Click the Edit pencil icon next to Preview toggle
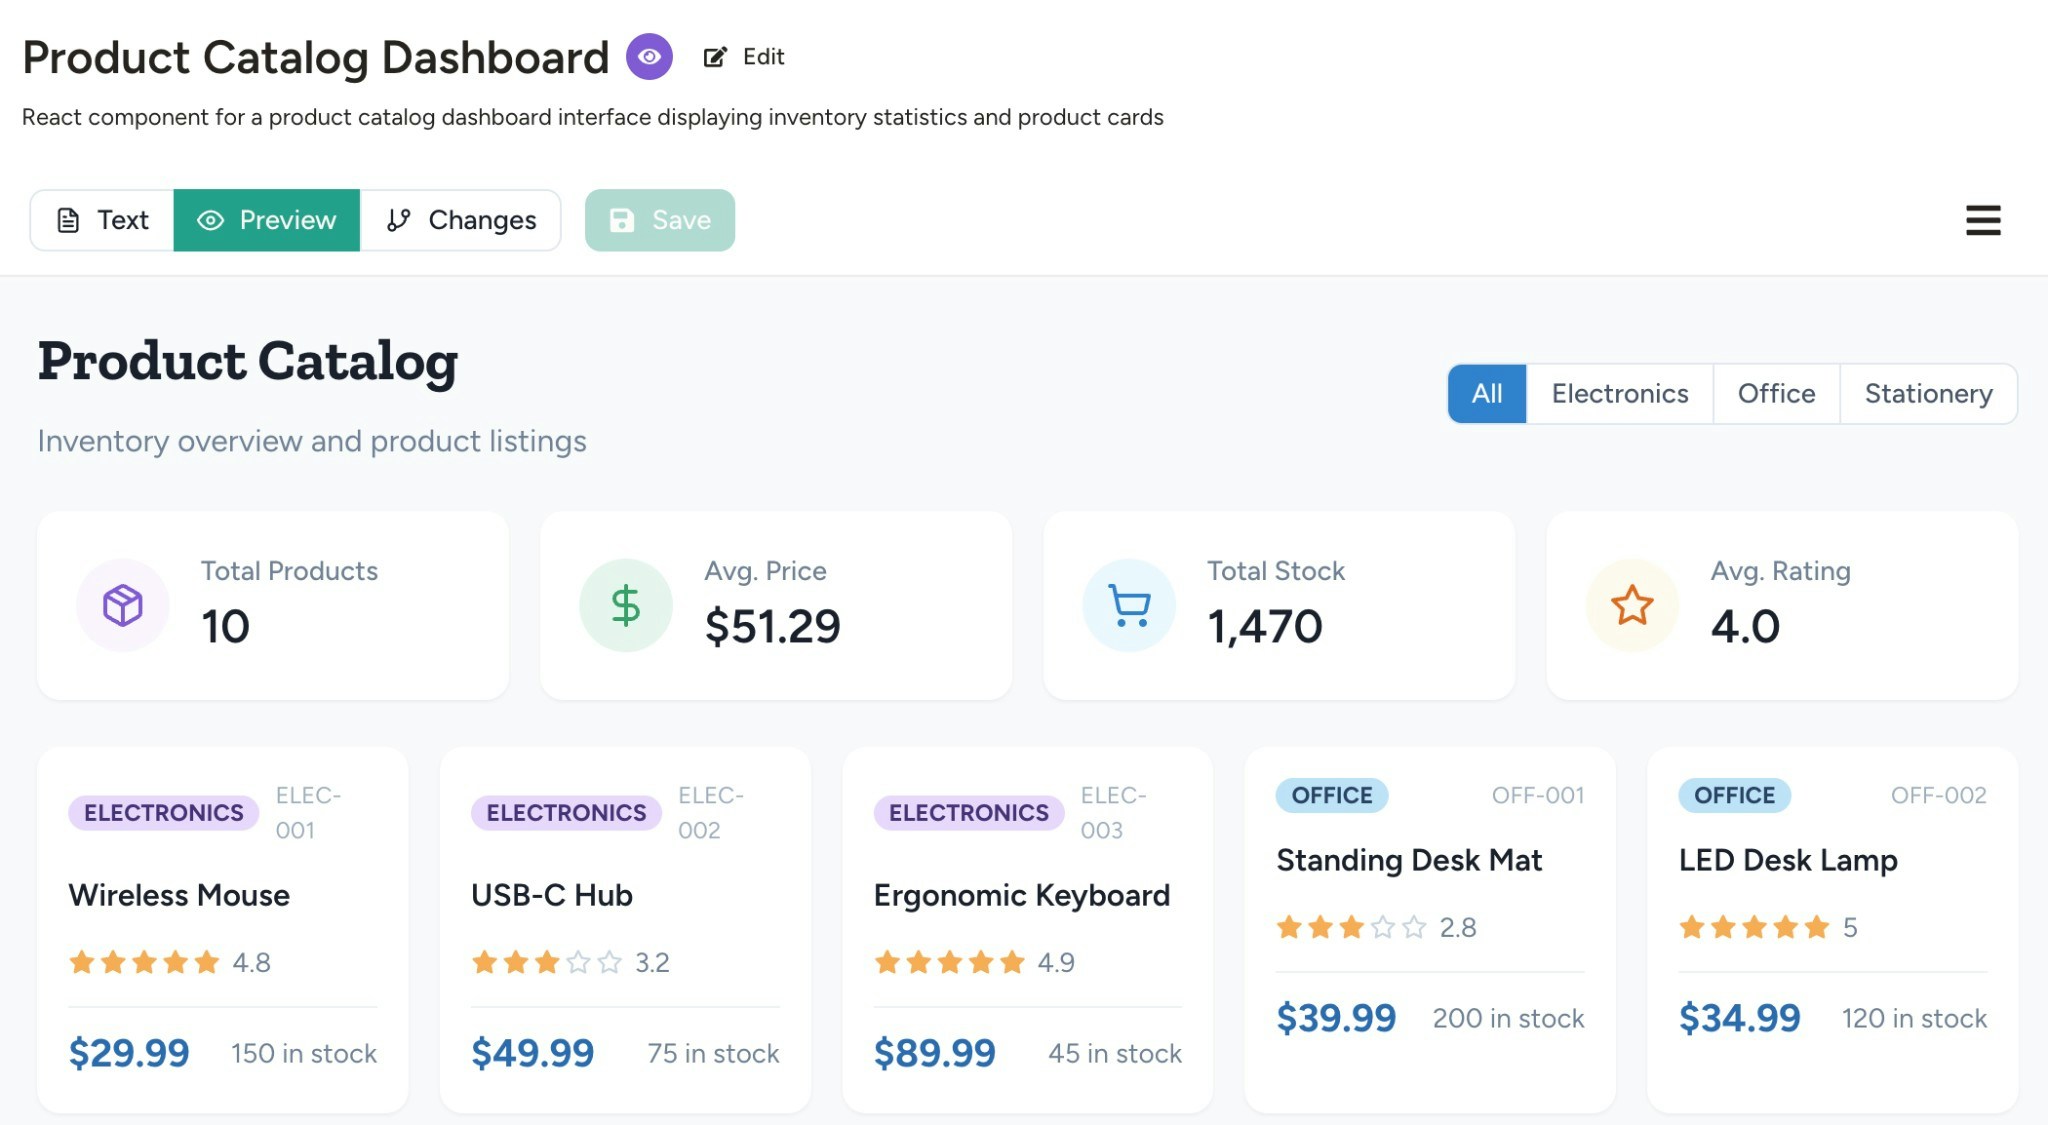 click(714, 57)
